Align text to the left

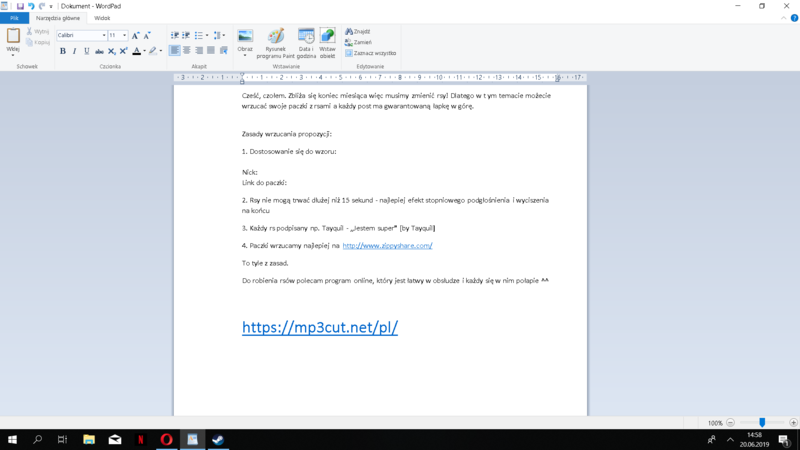174,51
